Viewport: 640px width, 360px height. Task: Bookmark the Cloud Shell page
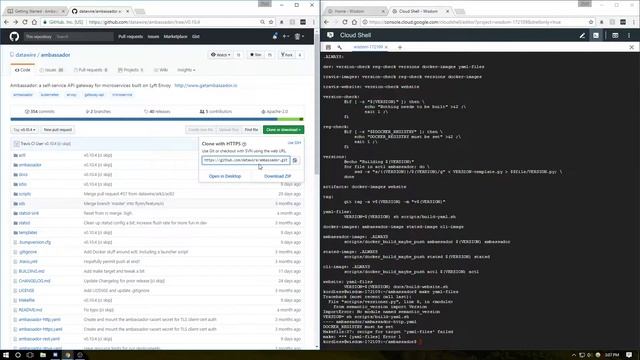point(591,22)
